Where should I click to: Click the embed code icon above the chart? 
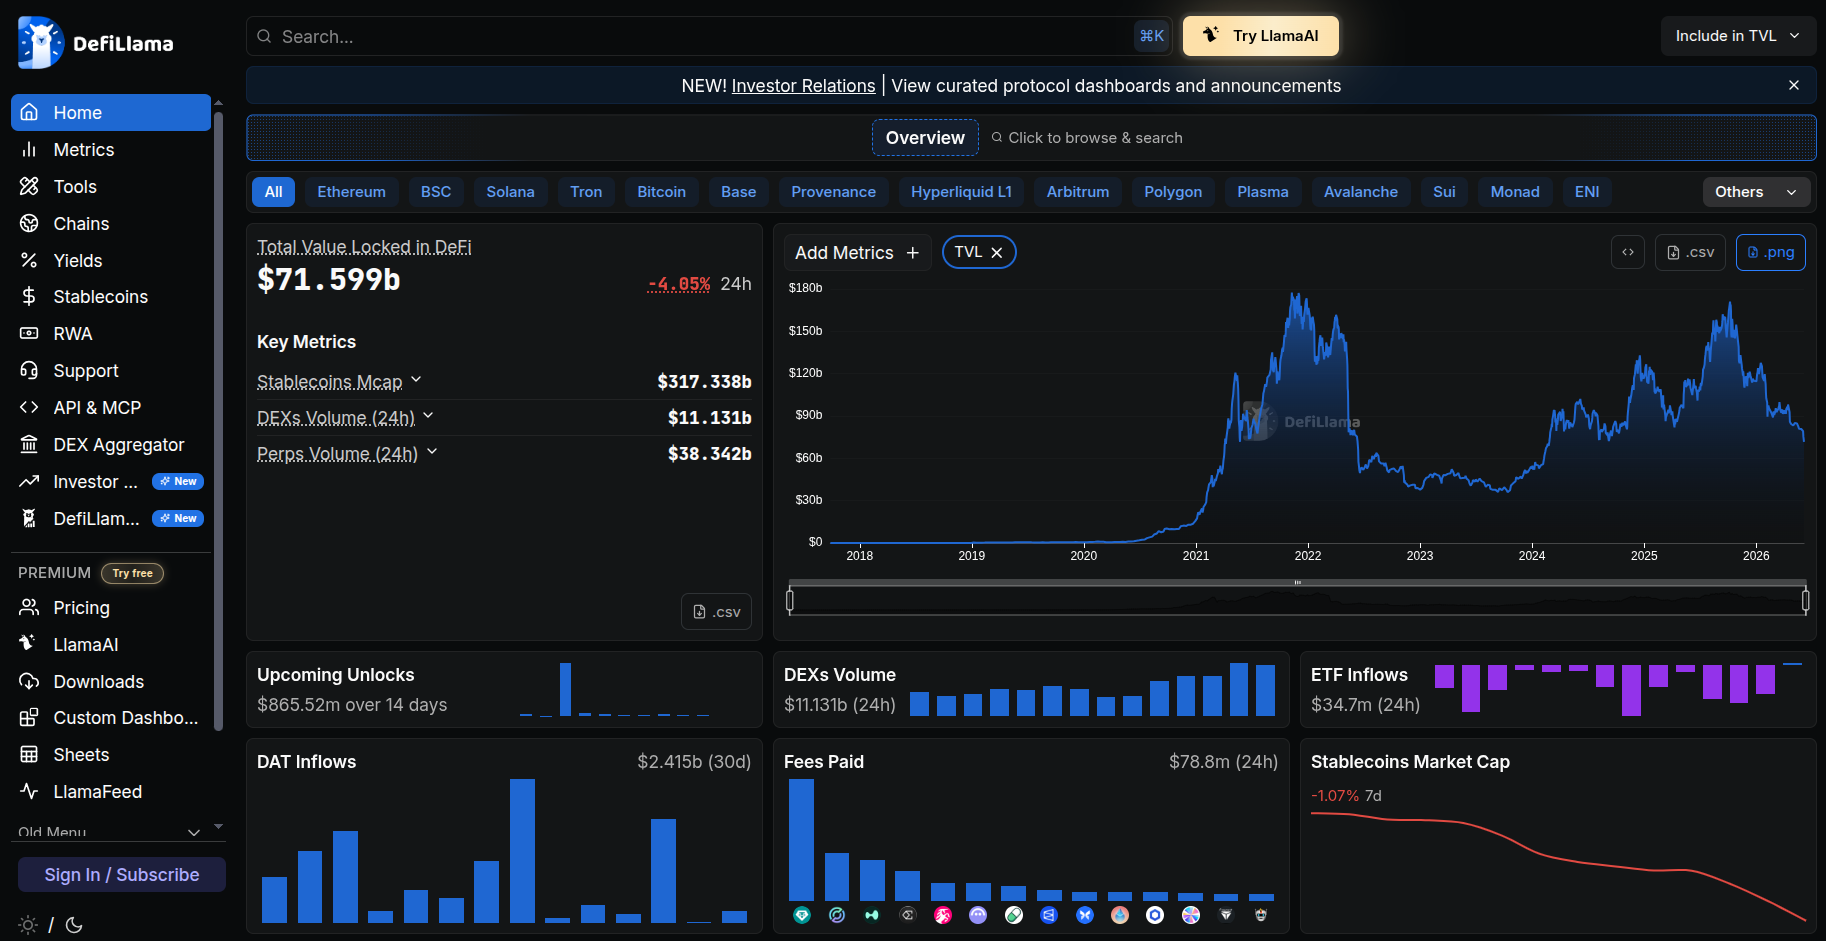pos(1628,252)
